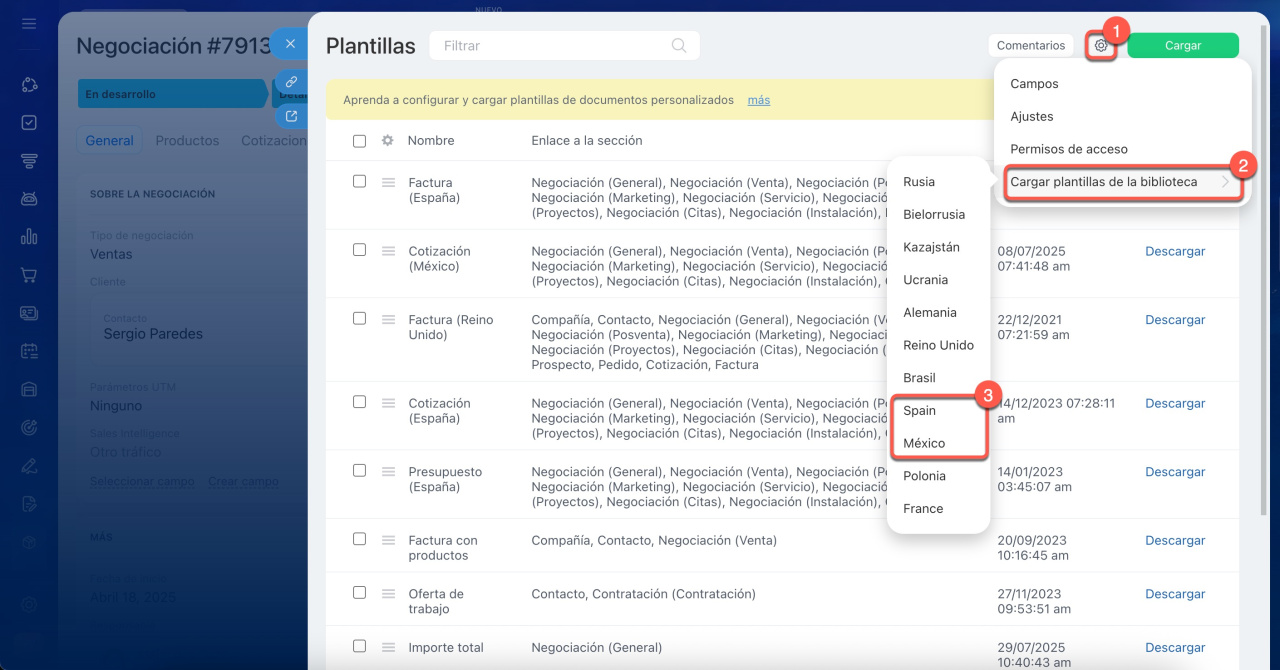This screenshot has height=670, width=1280.
Task: Click the Comentarios button
Action: click(x=1030, y=45)
